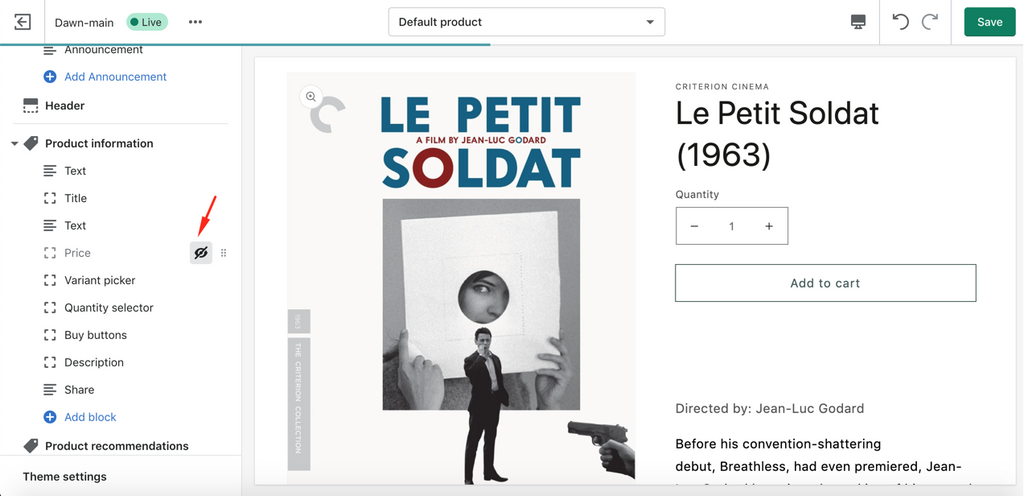
Task: Increase quantity with the plus button
Action: (x=769, y=226)
